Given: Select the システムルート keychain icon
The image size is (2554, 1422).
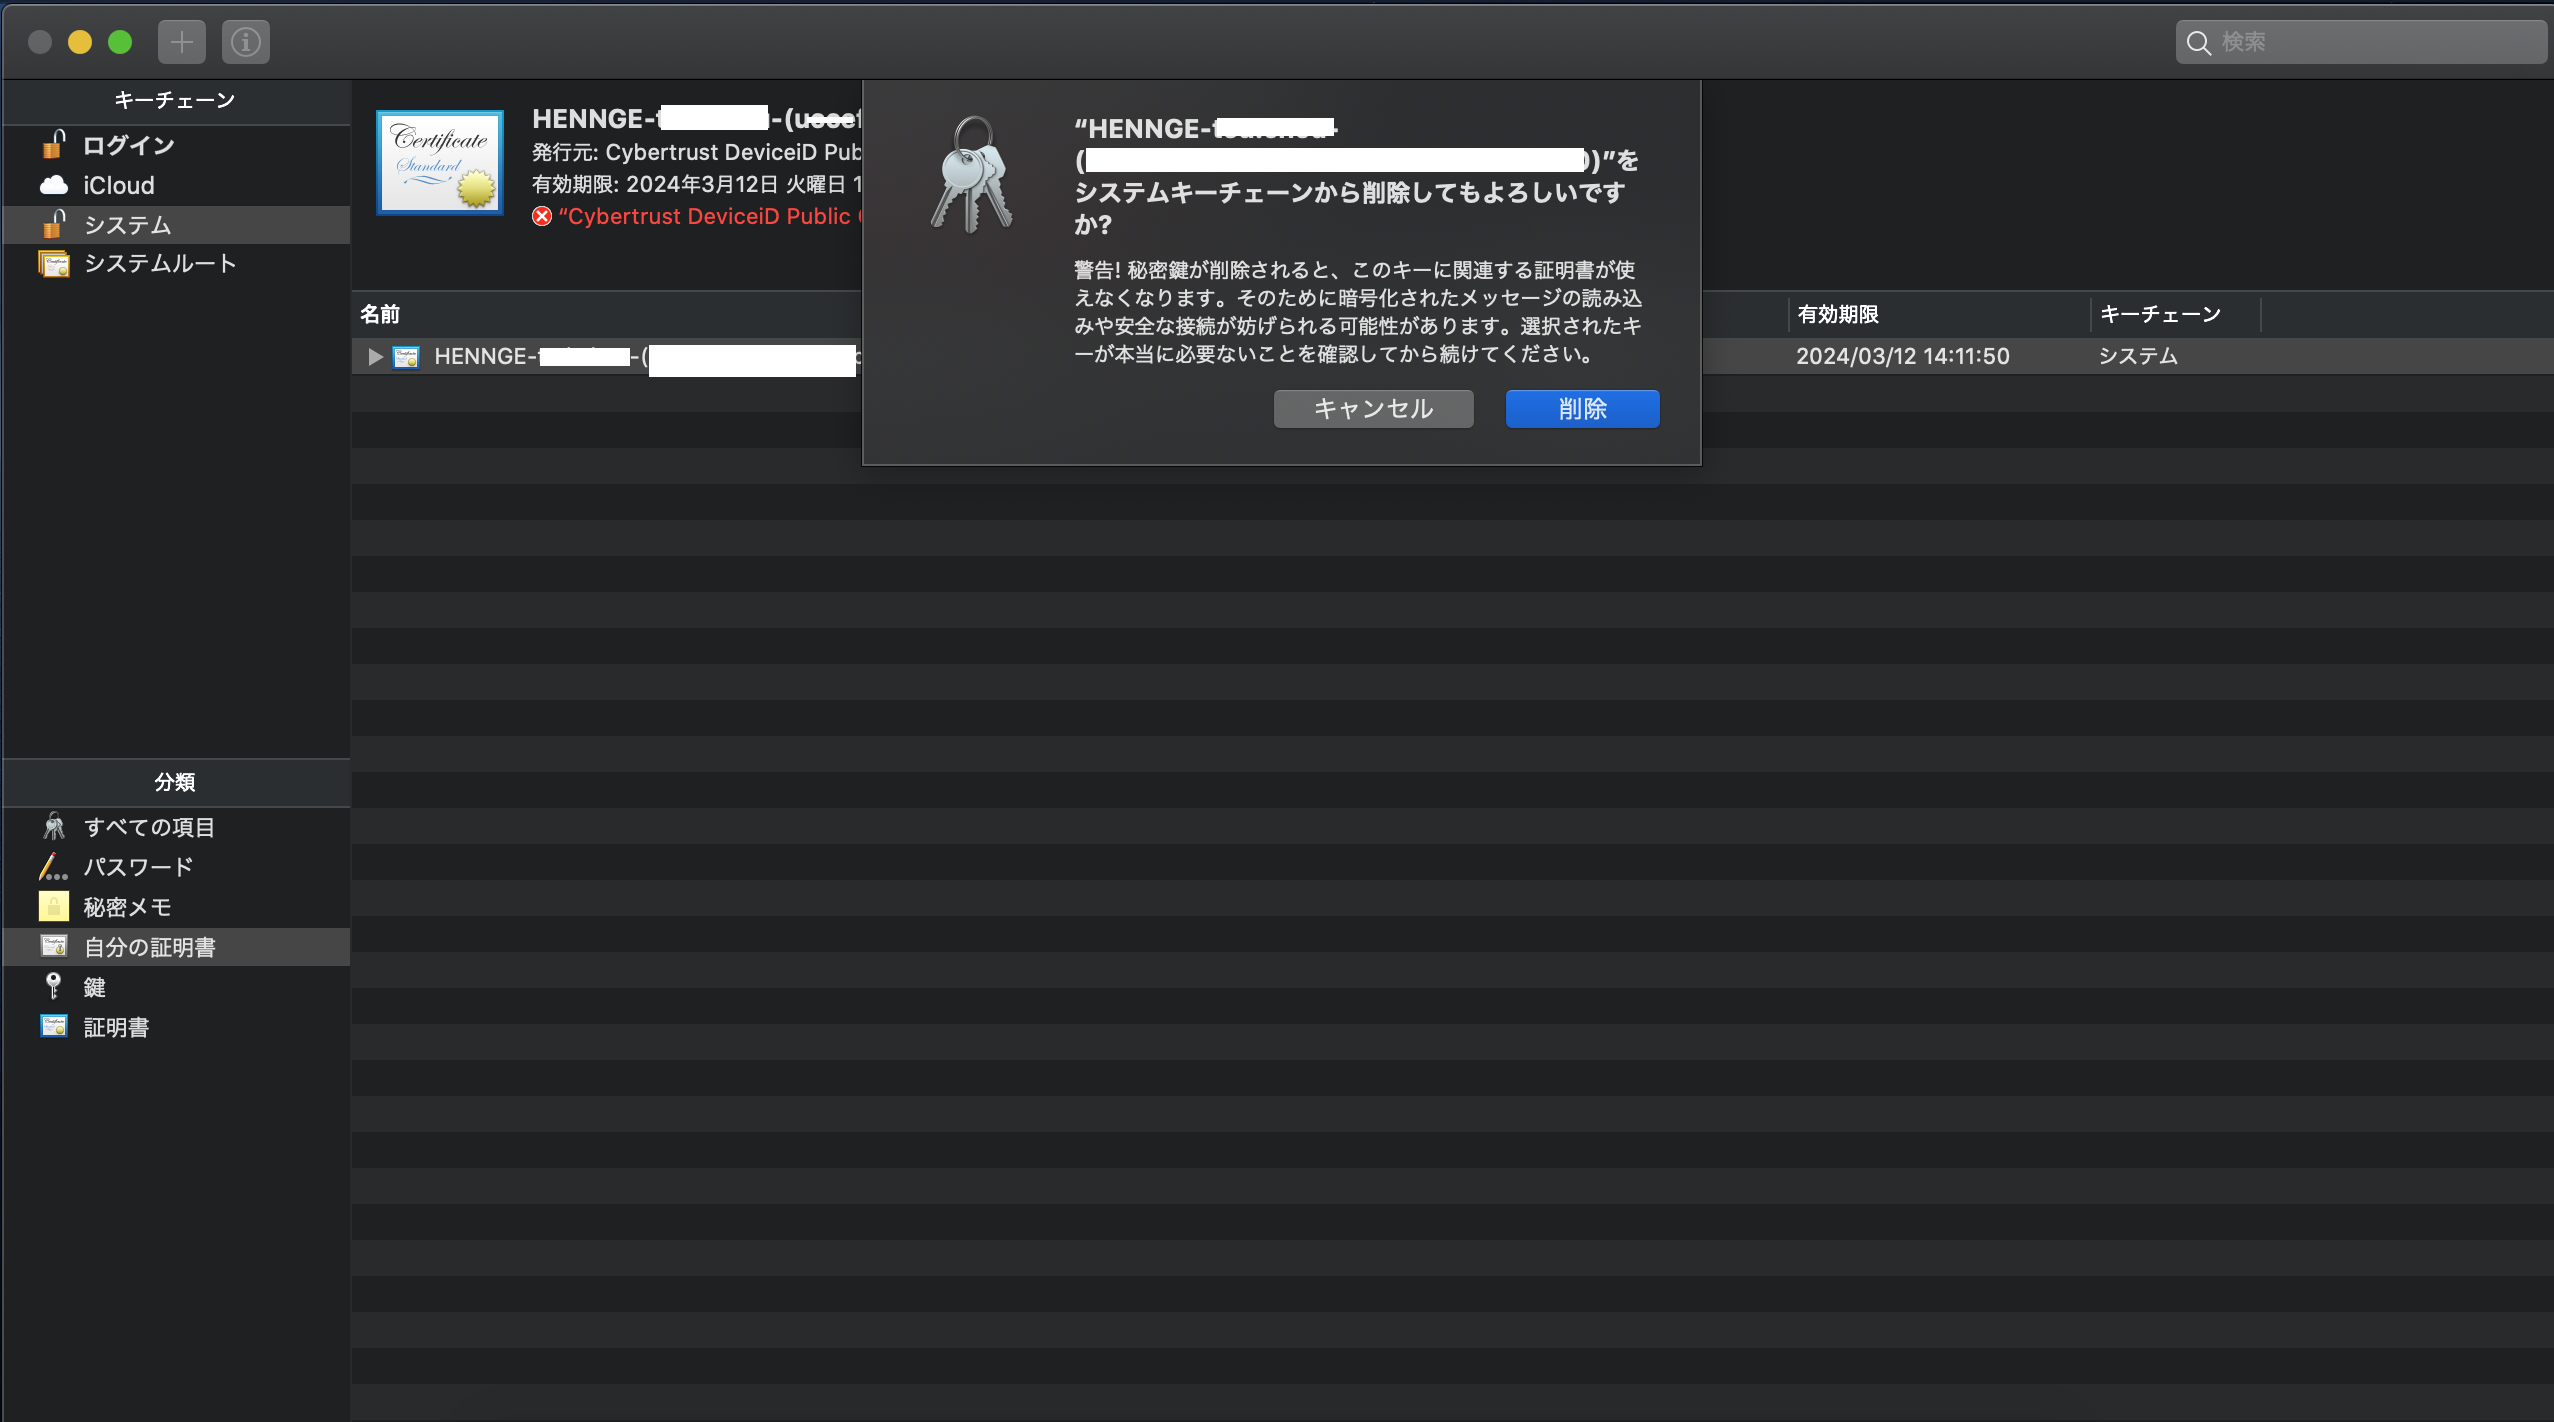Looking at the screenshot, I should pos(55,263).
